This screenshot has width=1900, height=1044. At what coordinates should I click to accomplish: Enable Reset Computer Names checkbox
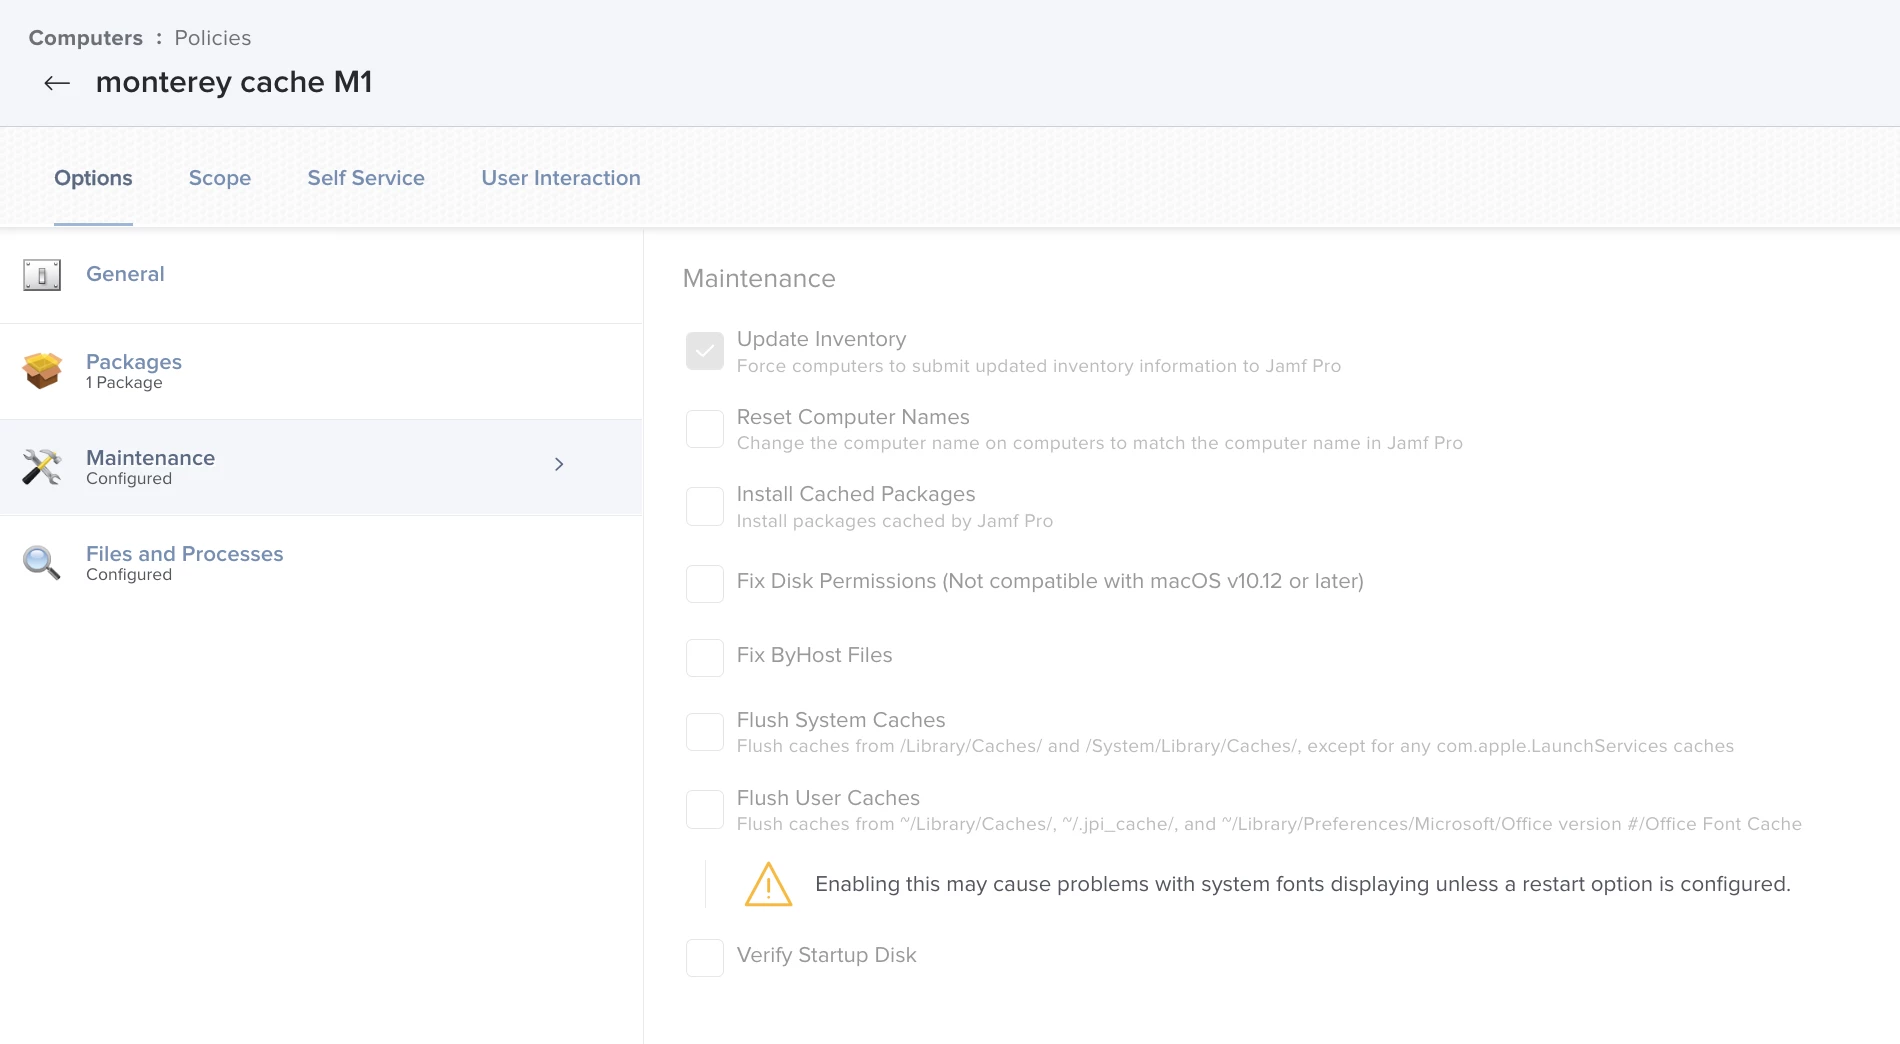(x=705, y=429)
